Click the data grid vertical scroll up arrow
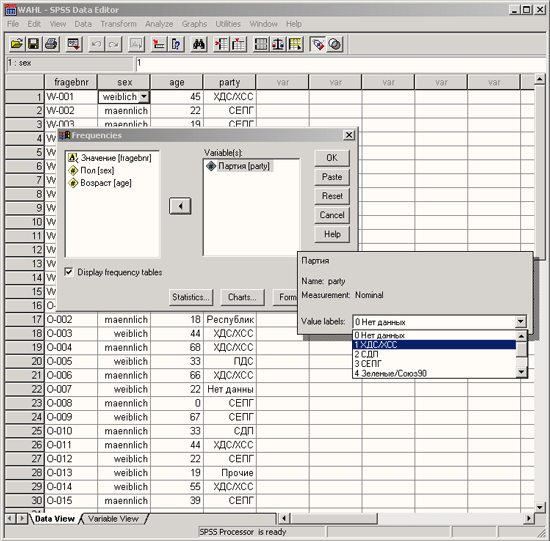 tap(539, 79)
